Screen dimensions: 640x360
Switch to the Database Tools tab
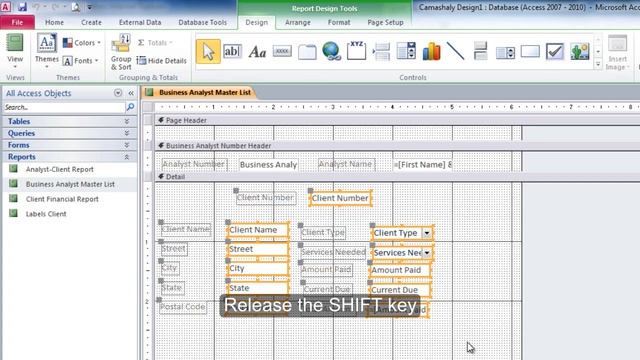click(x=202, y=22)
